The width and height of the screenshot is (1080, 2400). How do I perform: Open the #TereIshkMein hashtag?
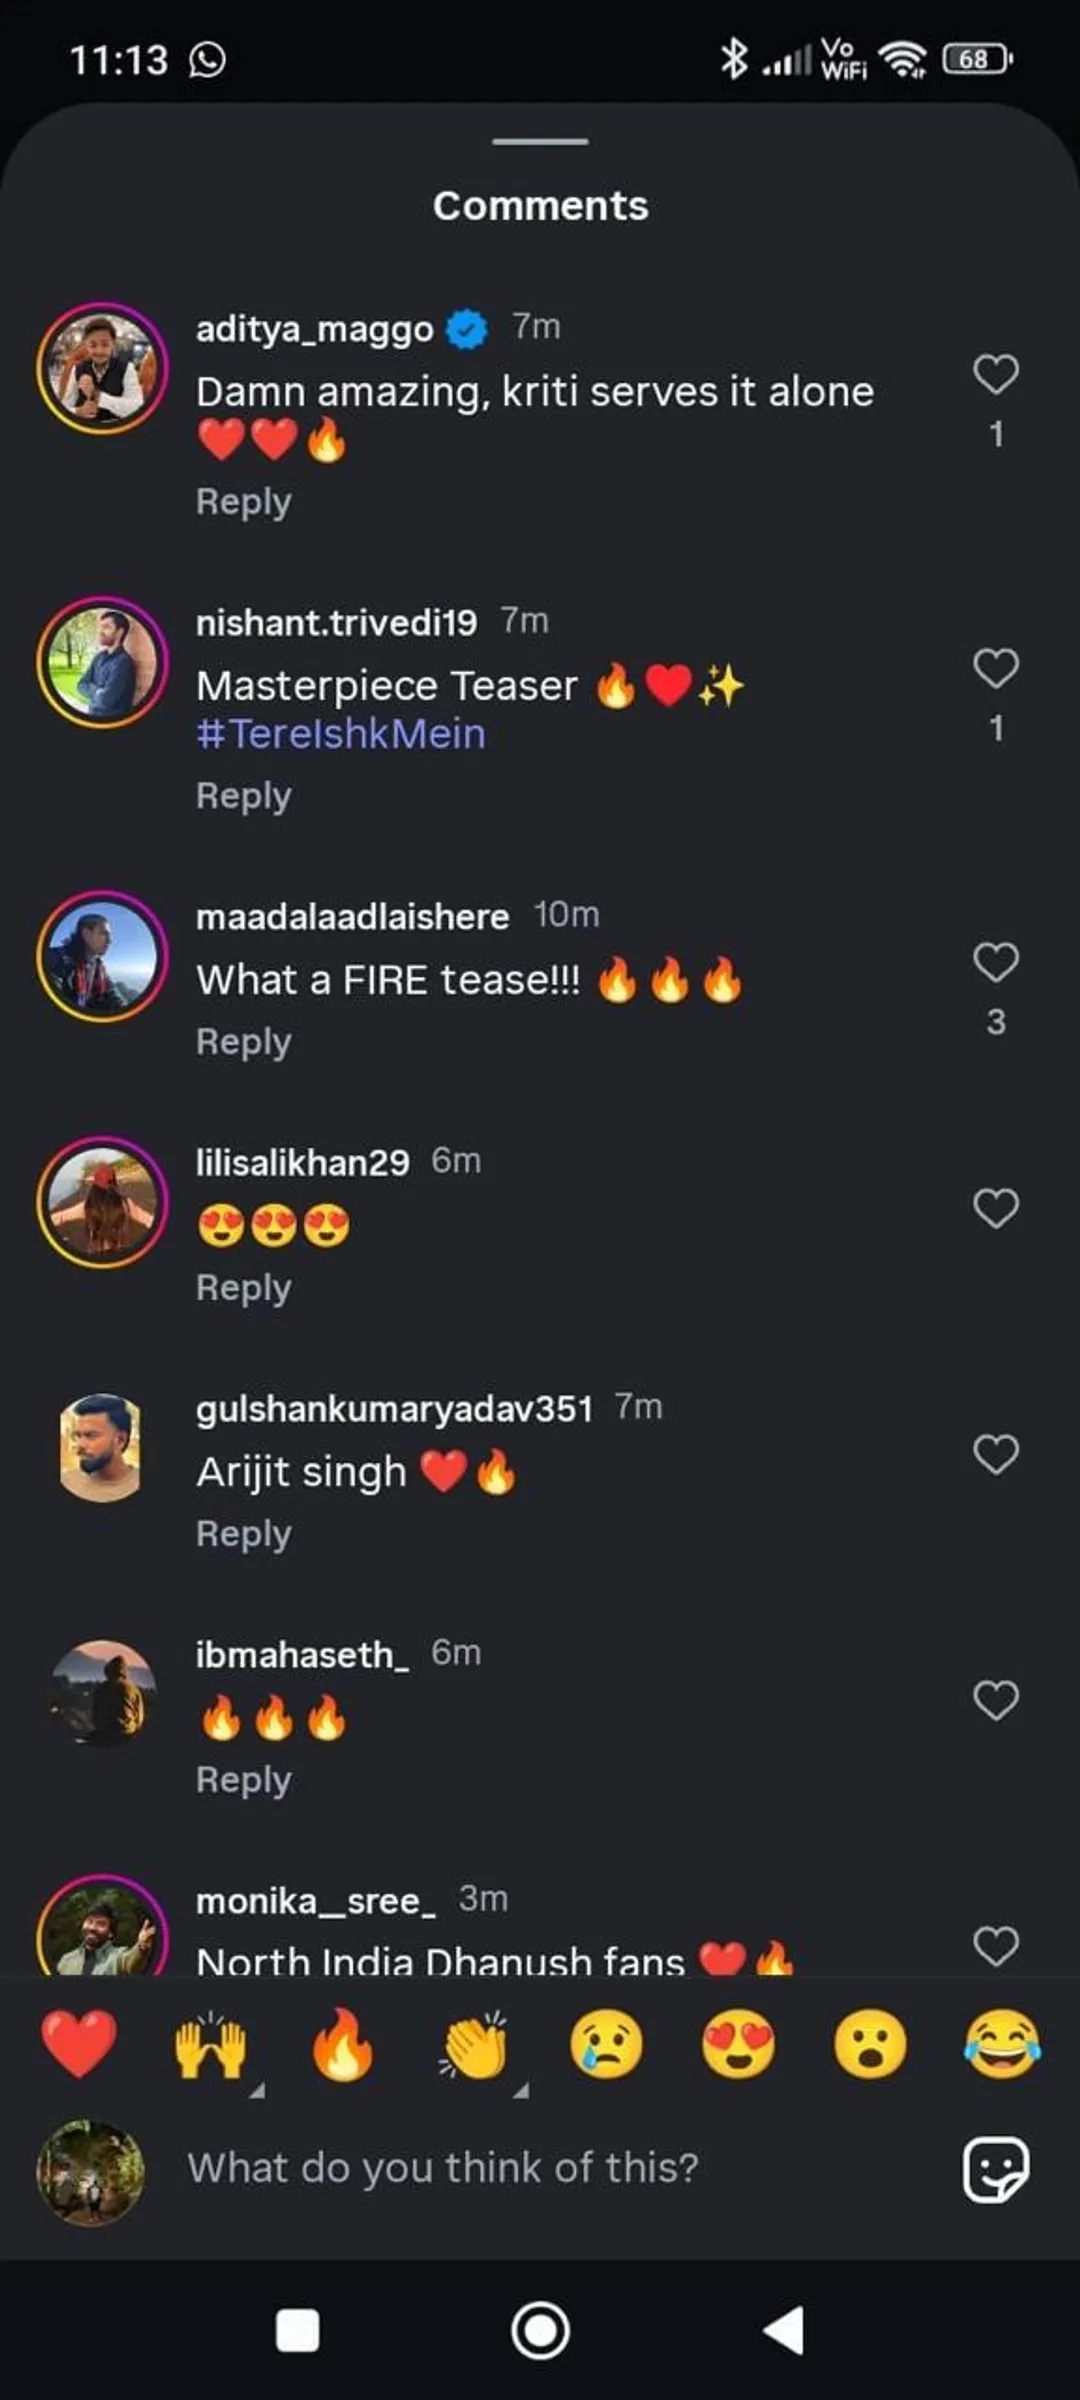(x=341, y=734)
